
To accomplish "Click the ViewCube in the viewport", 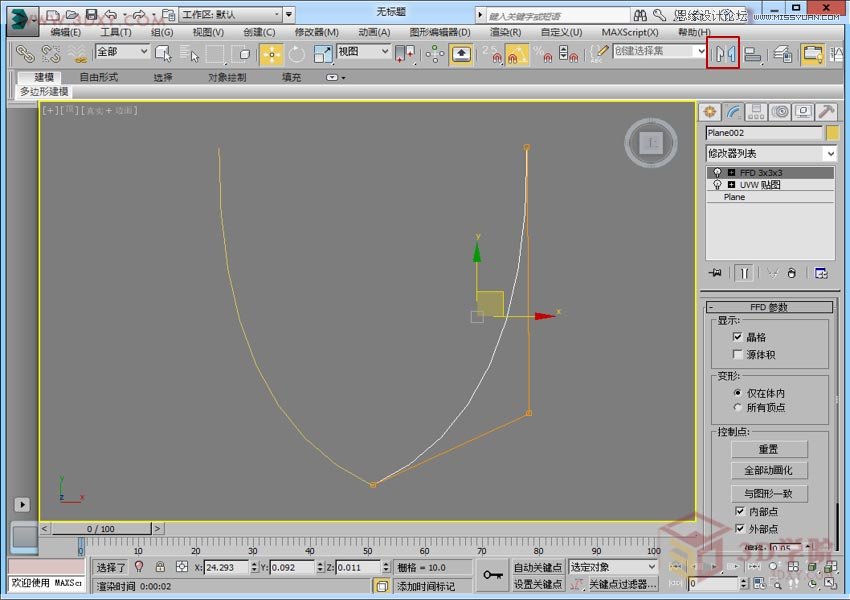I will point(651,143).
